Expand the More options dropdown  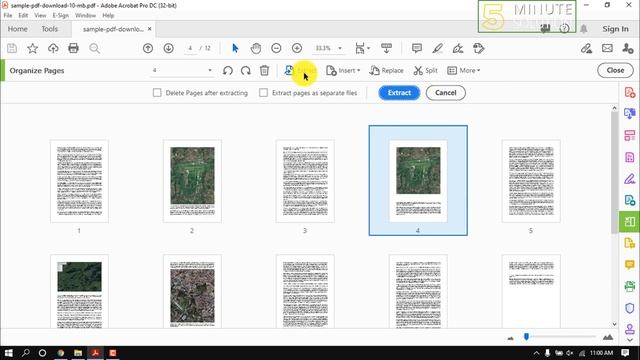pos(464,71)
